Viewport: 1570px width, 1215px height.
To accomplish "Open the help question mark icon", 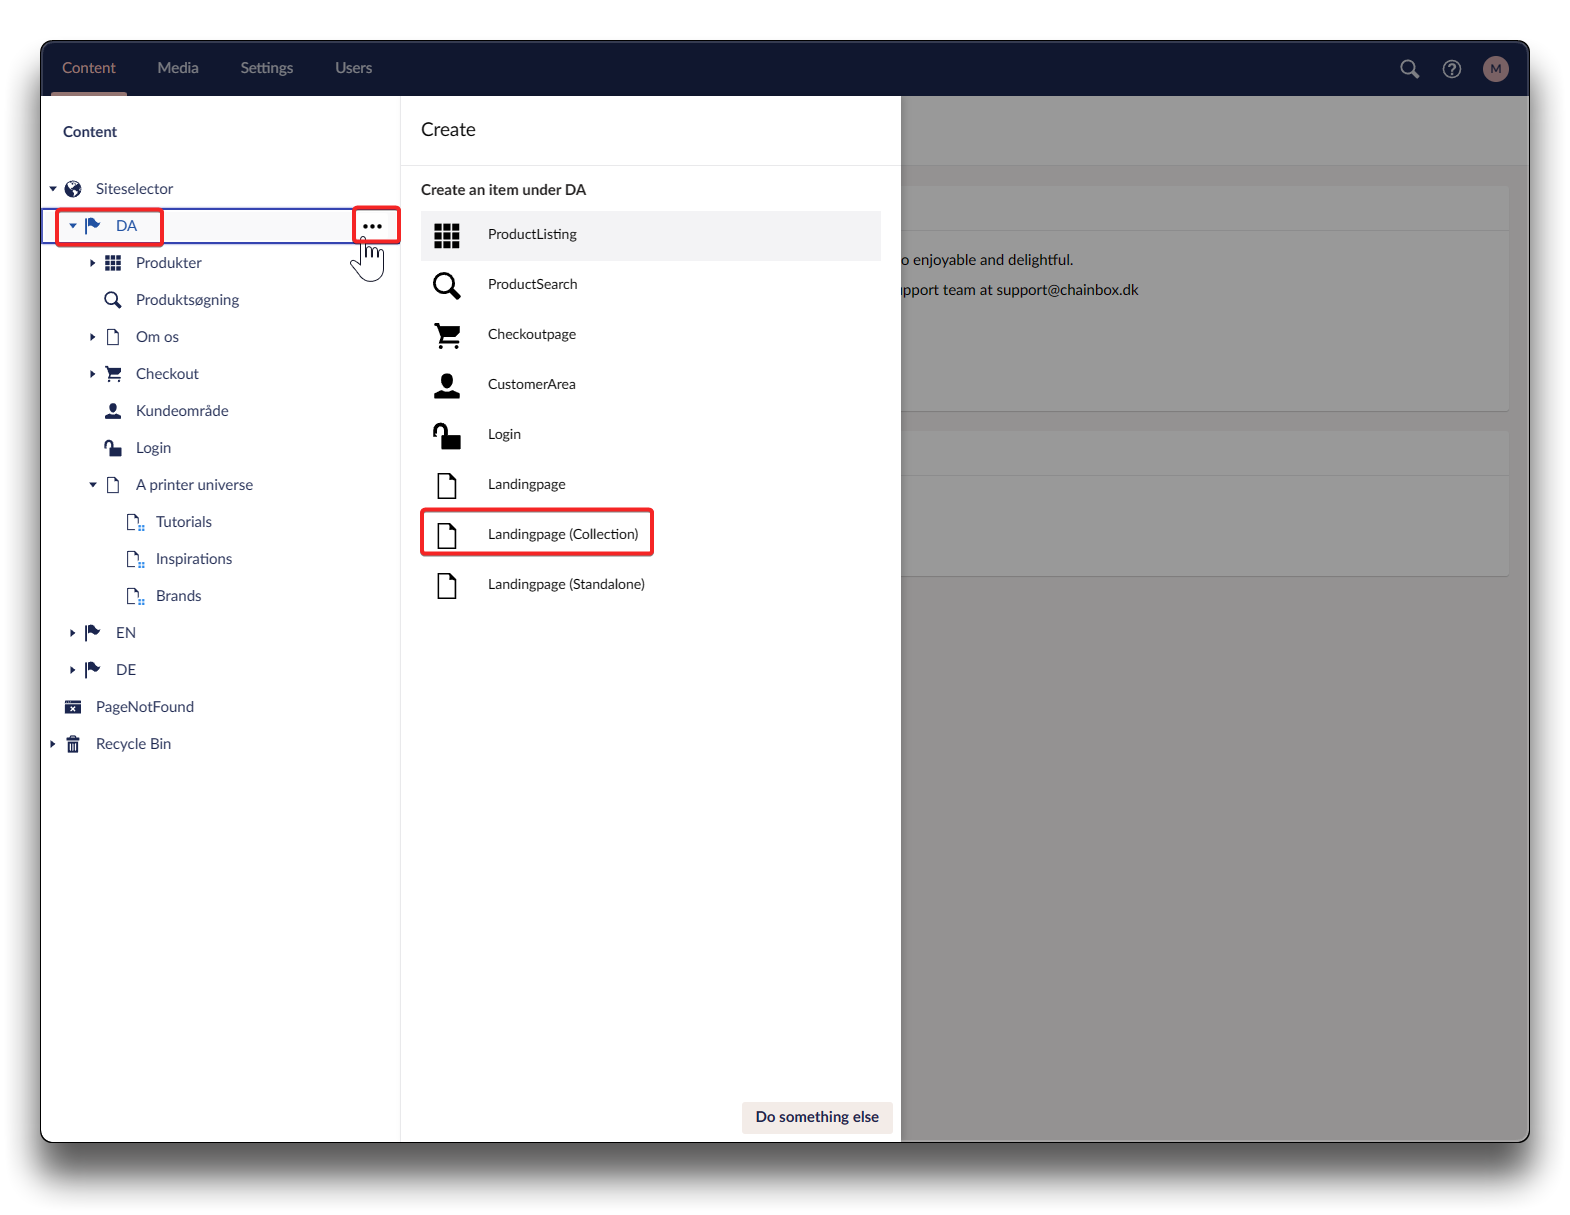I will [1452, 69].
